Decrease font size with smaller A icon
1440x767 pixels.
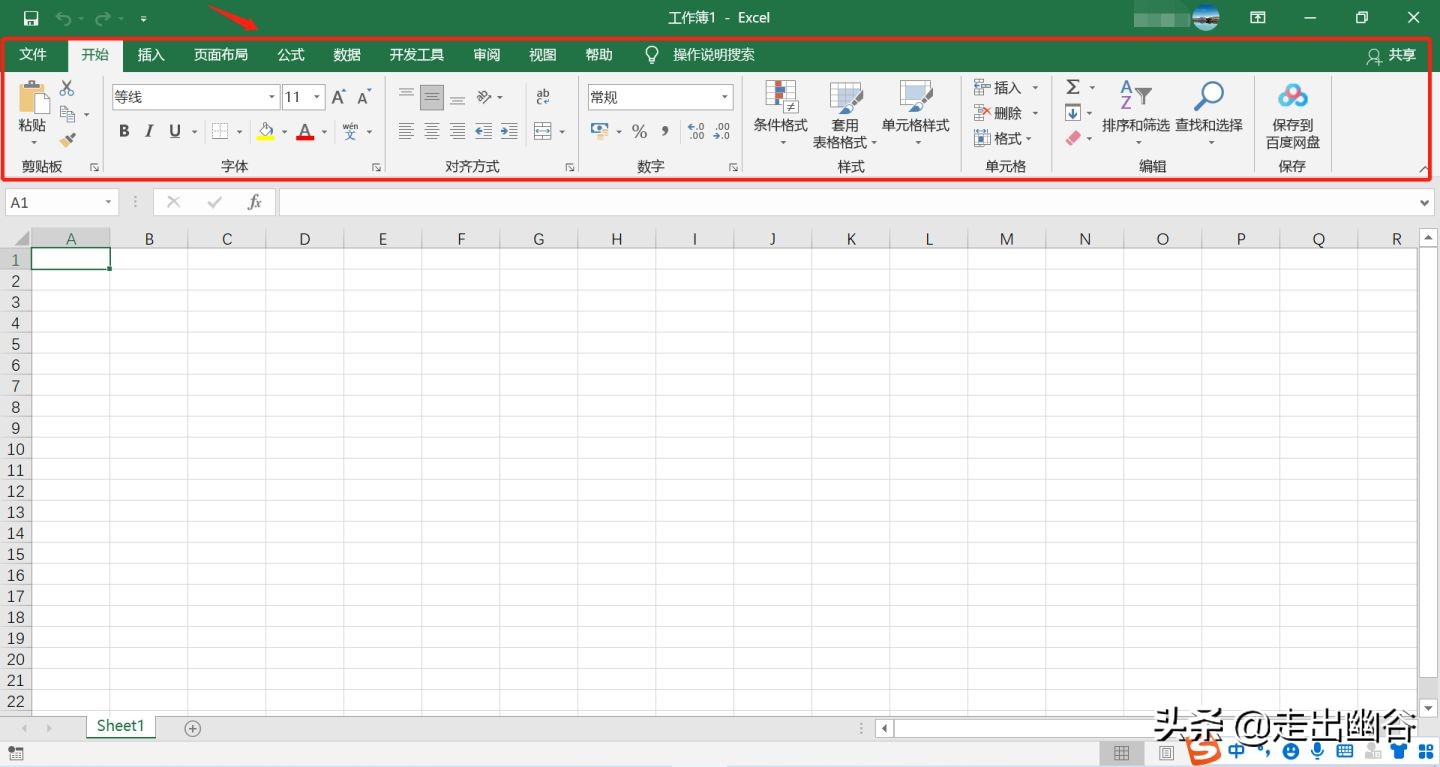364,97
